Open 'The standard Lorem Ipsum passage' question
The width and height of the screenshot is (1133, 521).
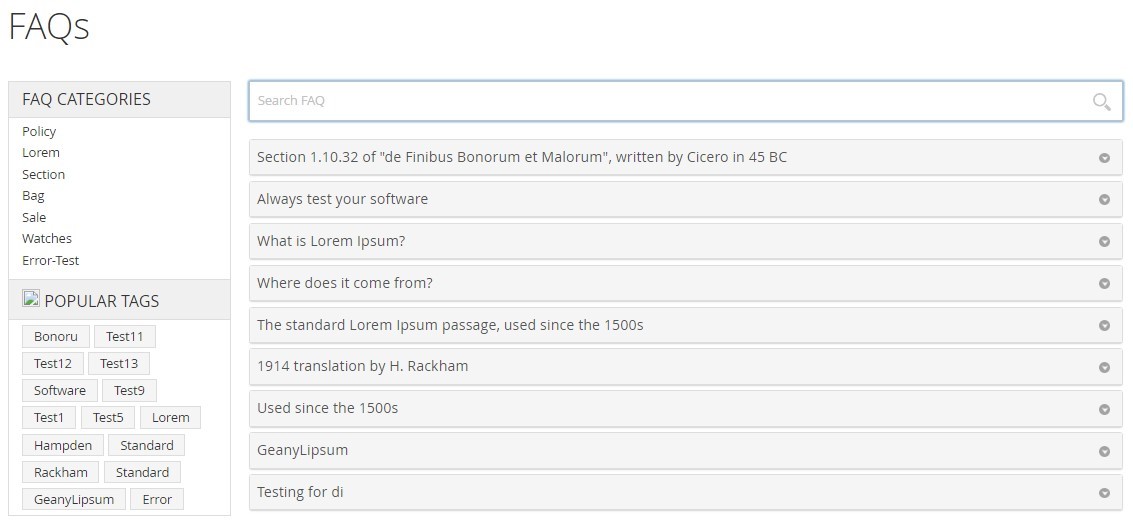click(686, 325)
